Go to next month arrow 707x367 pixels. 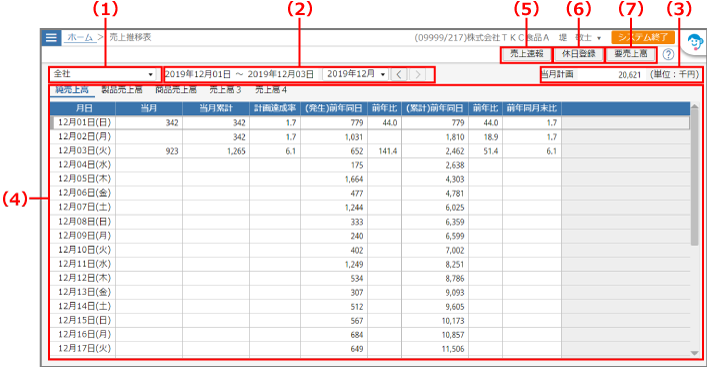click(418, 74)
